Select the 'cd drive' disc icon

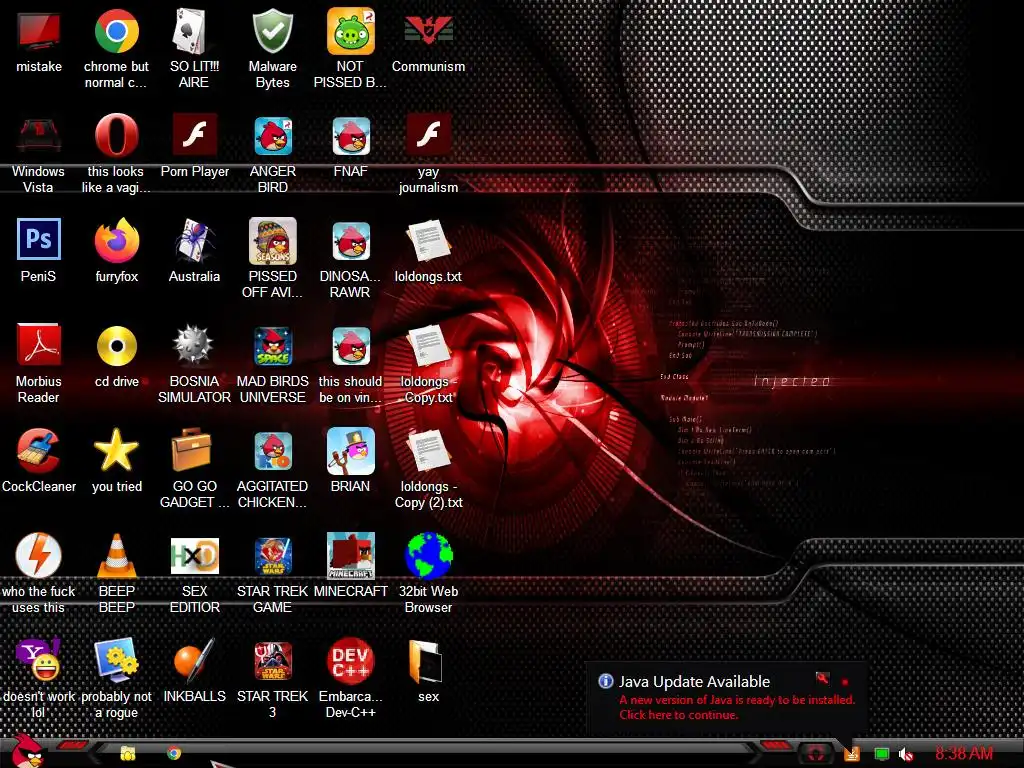[116, 346]
